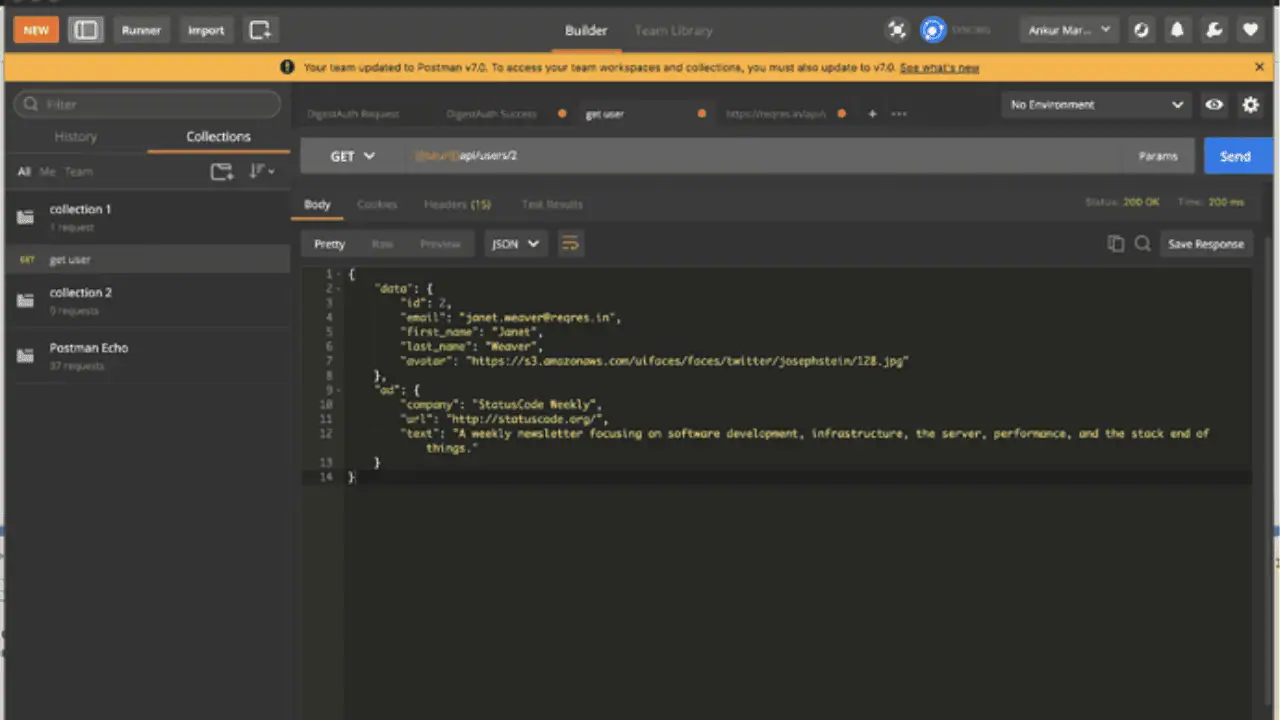Image resolution: width=1280 pixels, height=720 pixels.
Task: Open a new window icon
Action: click(260, 30)
